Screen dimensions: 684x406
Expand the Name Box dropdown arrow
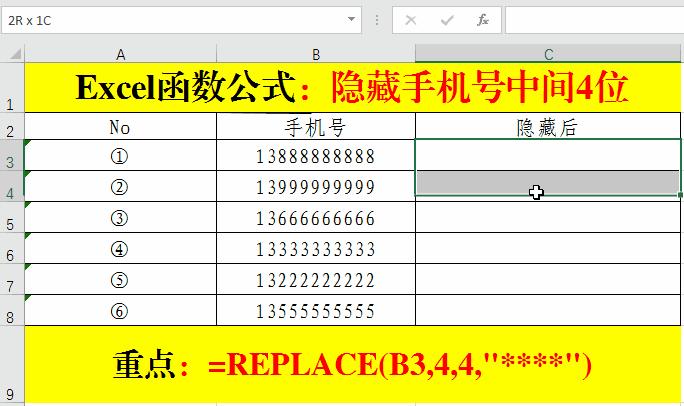point(351,19)
